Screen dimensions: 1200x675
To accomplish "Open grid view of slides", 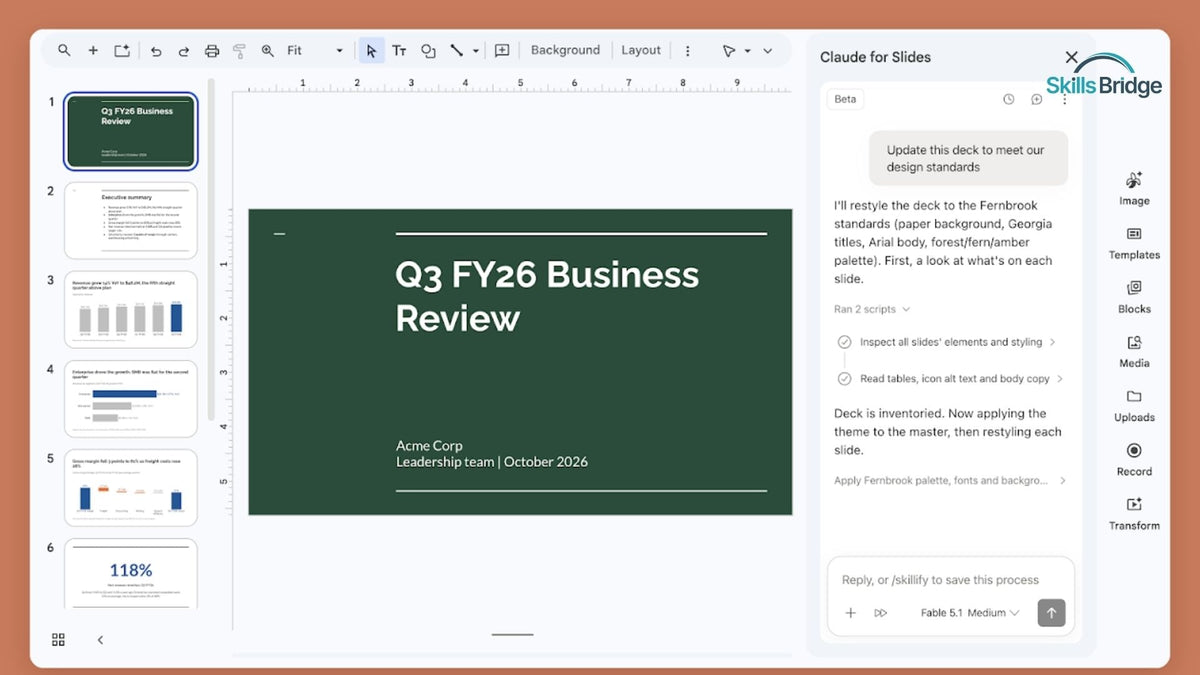I will click(58, 640).
